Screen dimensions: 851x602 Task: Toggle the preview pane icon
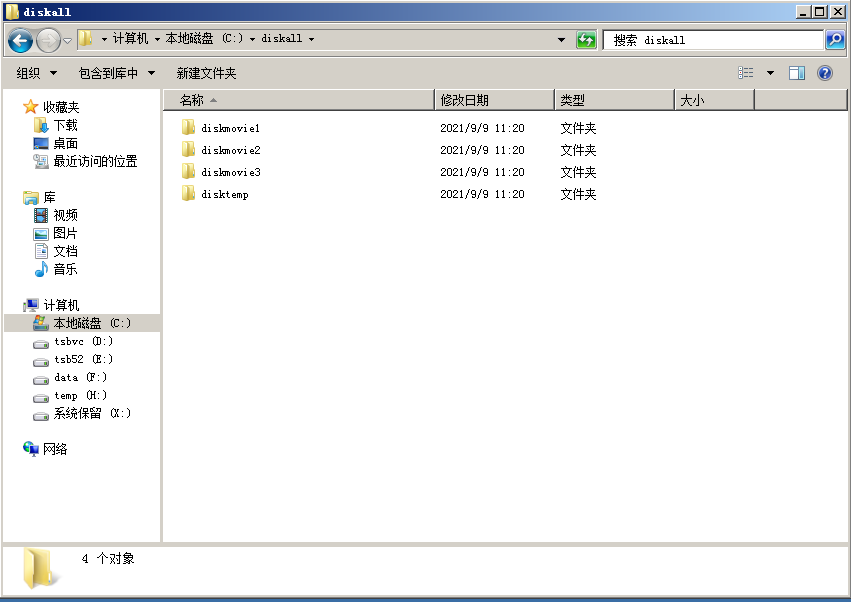(797, 73)
